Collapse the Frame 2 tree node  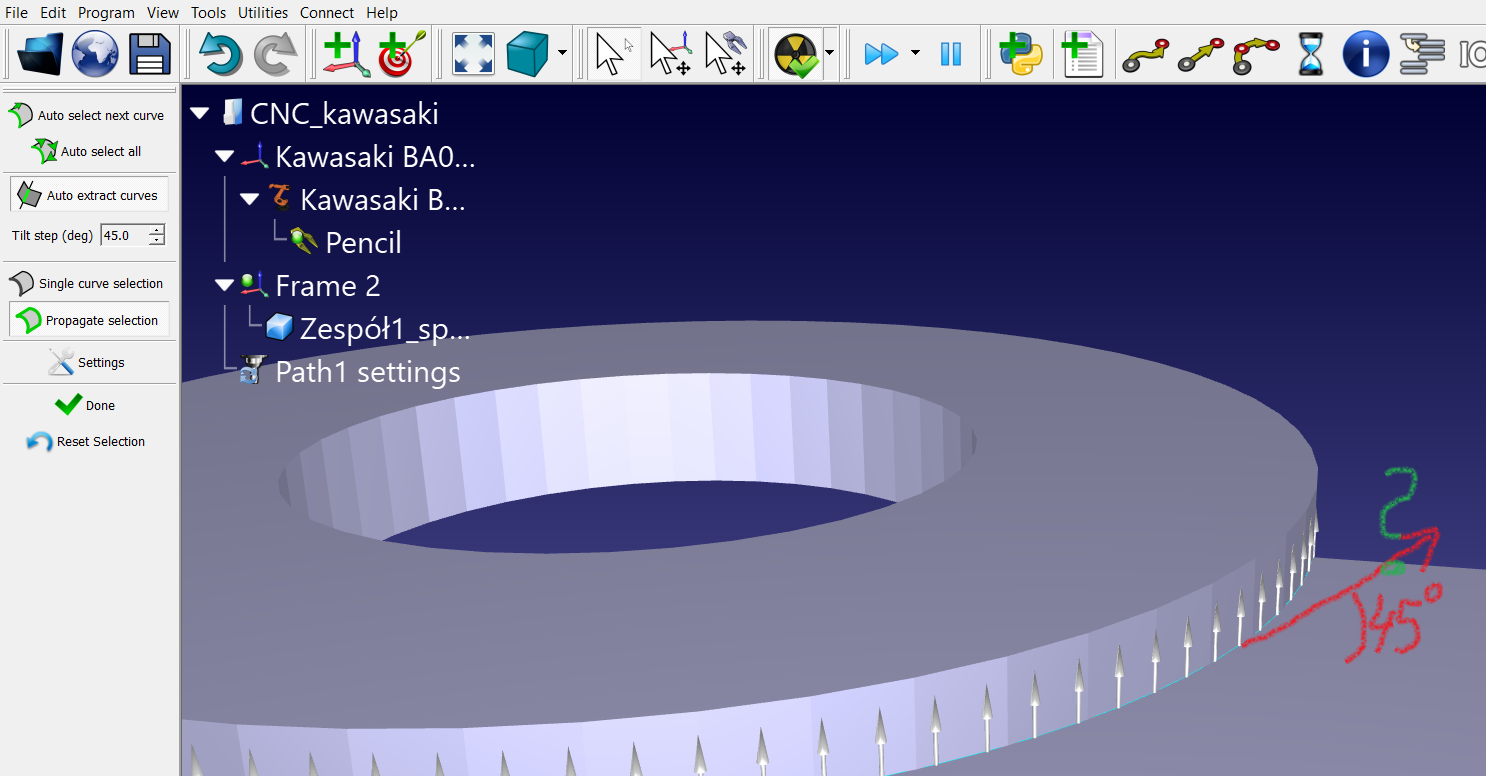pos(224,286)
